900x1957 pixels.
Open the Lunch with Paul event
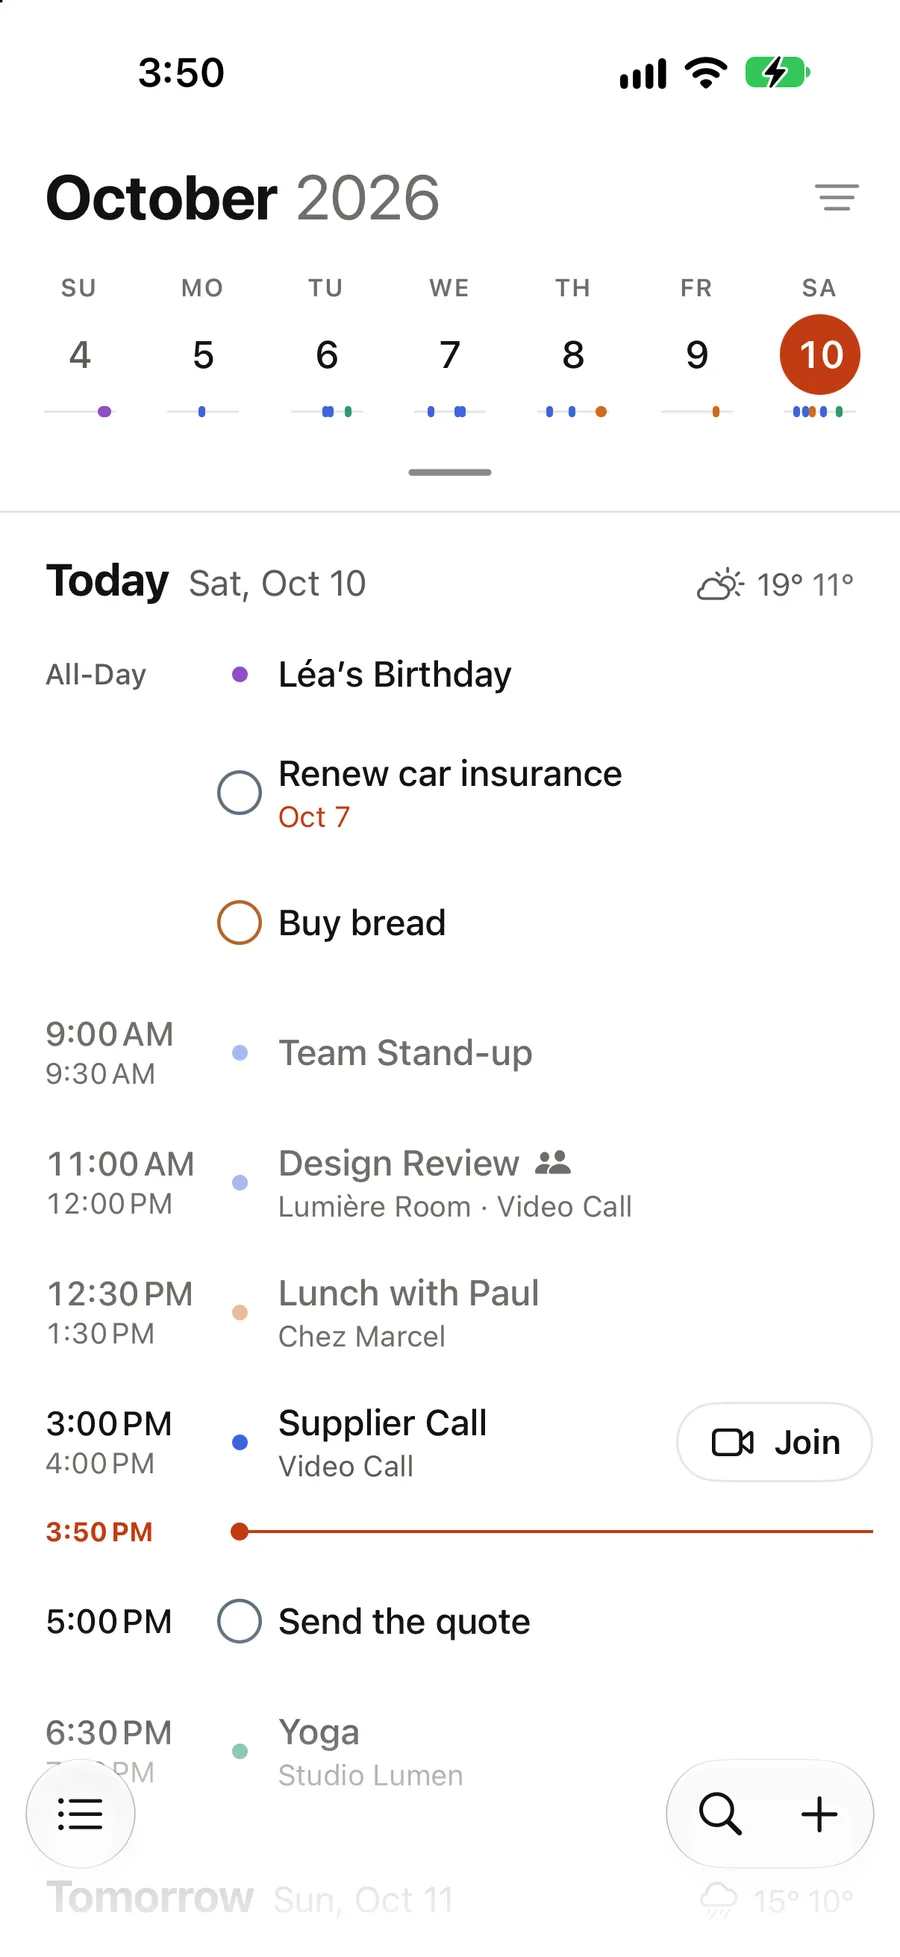450,1312
